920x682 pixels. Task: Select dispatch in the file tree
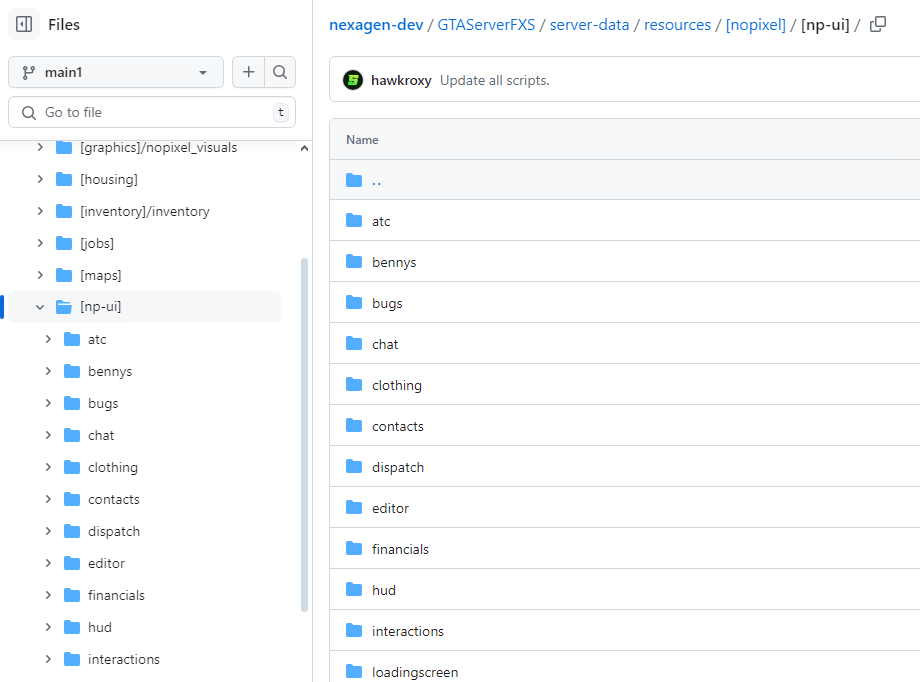tap(114, 531)
